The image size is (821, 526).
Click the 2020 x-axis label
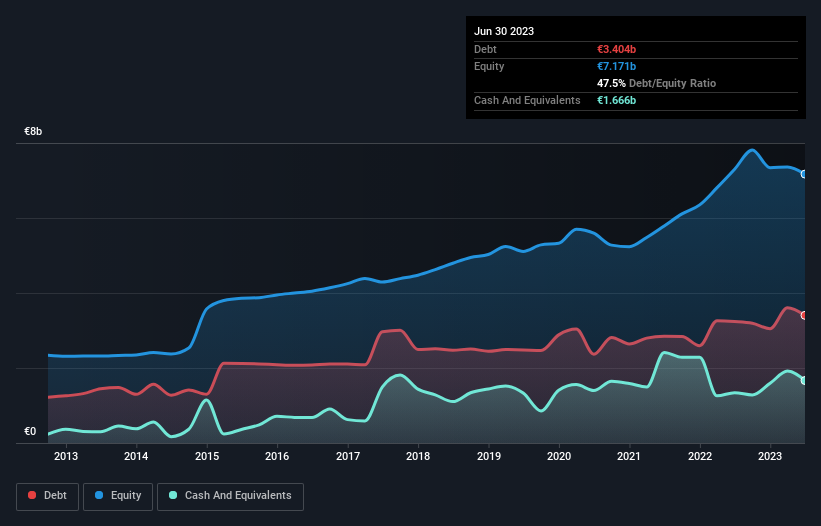pyautogui.click(x=559, y=456)
